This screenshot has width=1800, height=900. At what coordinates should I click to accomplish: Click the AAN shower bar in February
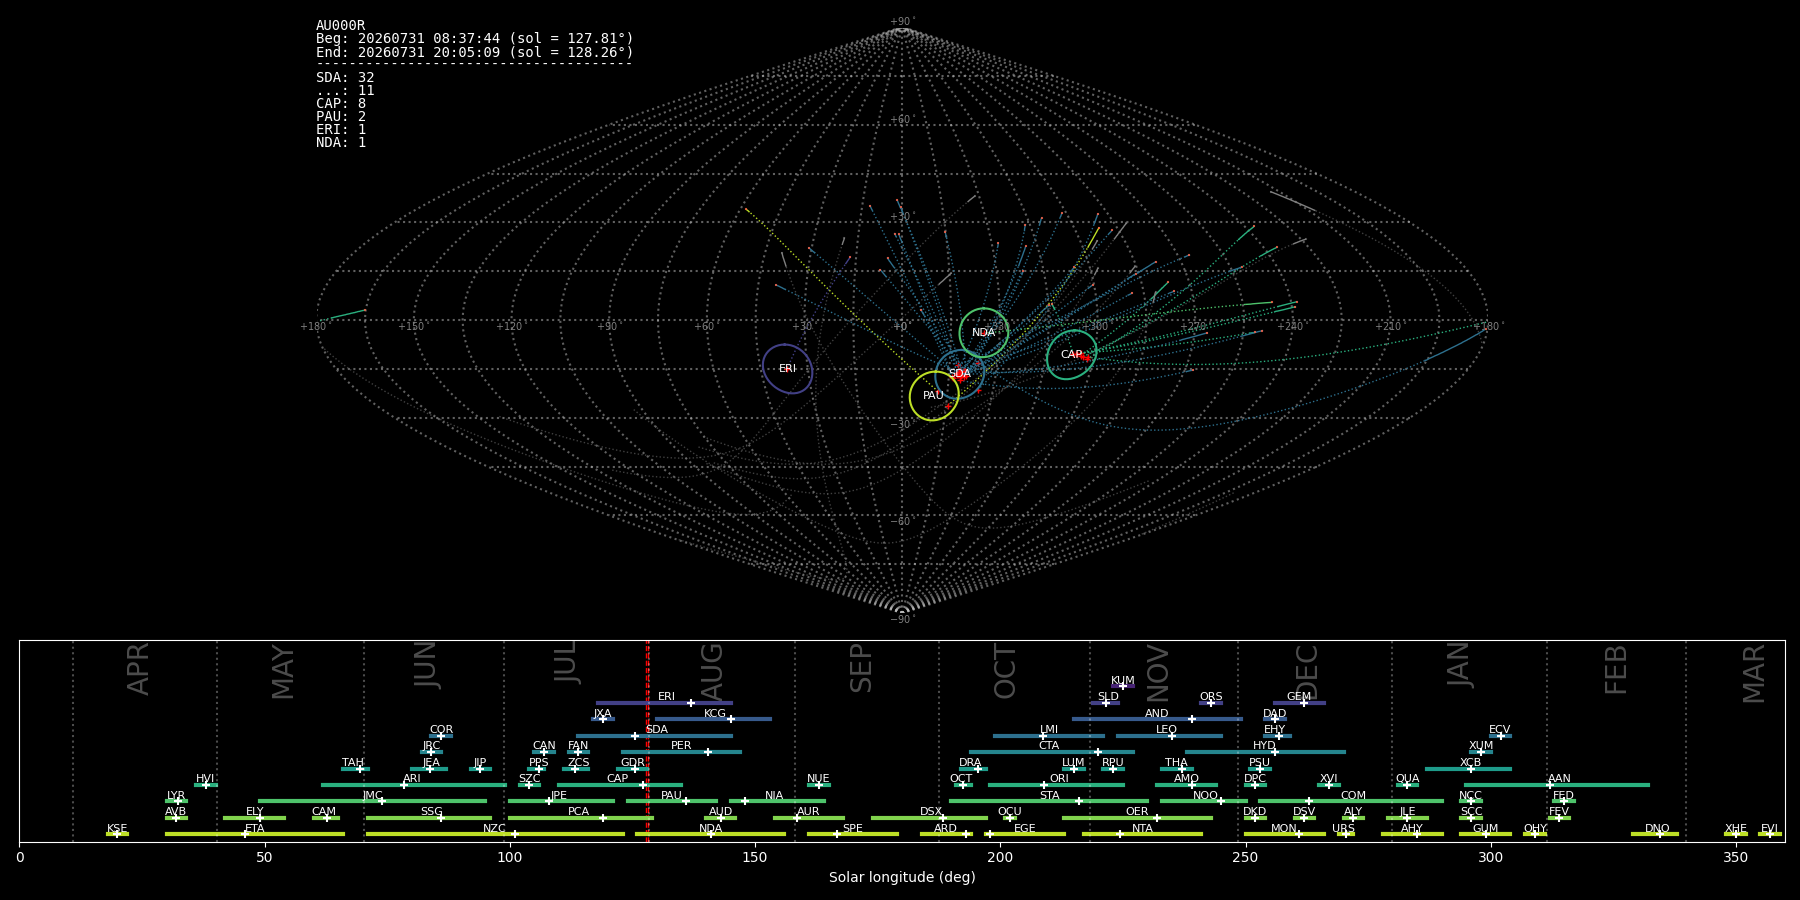[1557, 785]
